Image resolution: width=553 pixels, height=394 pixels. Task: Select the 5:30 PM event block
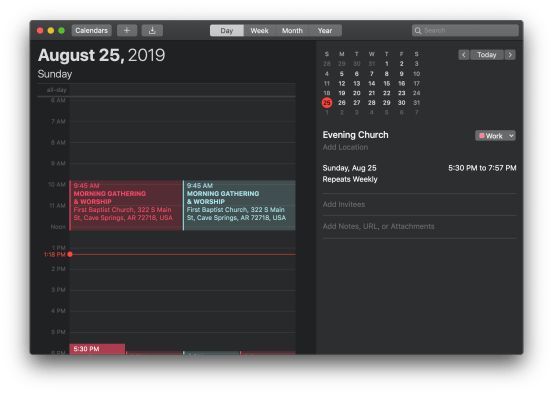tap(97, 349)
